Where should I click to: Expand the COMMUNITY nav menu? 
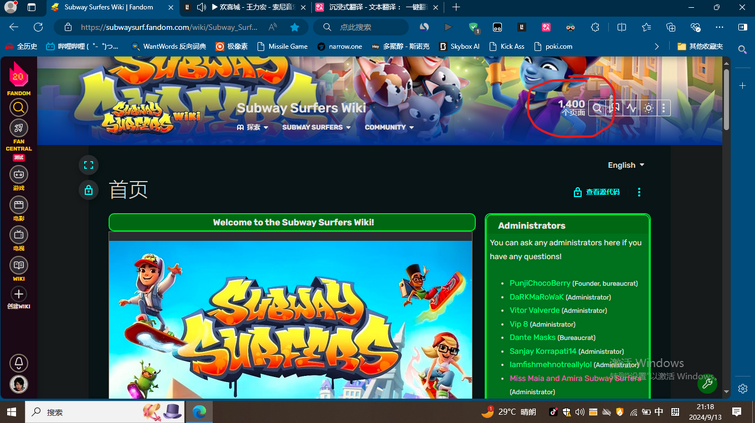click(389, 127)
